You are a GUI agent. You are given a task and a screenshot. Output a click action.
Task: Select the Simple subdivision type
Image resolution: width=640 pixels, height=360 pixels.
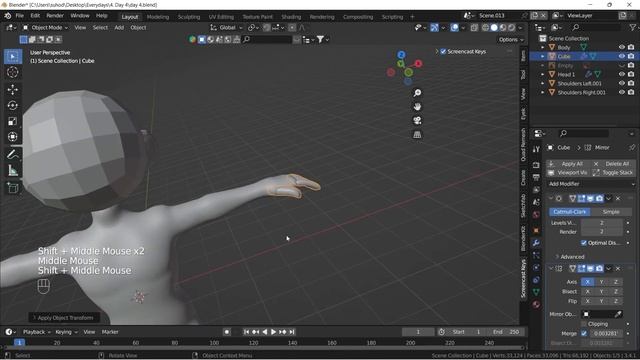click(611, 212)
